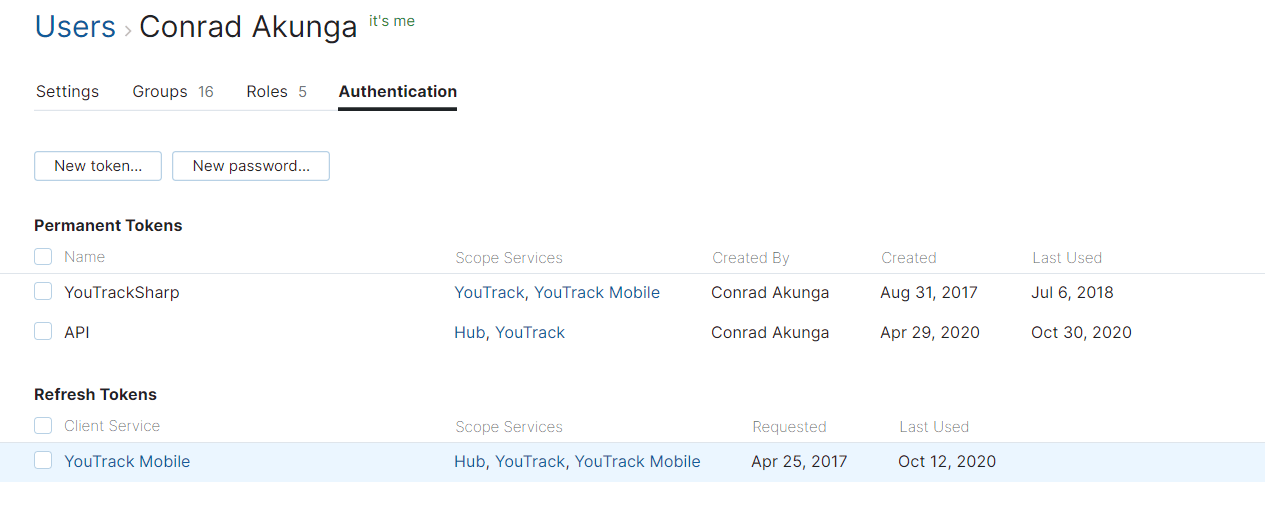Select the Authentication tab
The image size is (1265, 515).
[x=397, y=92]
